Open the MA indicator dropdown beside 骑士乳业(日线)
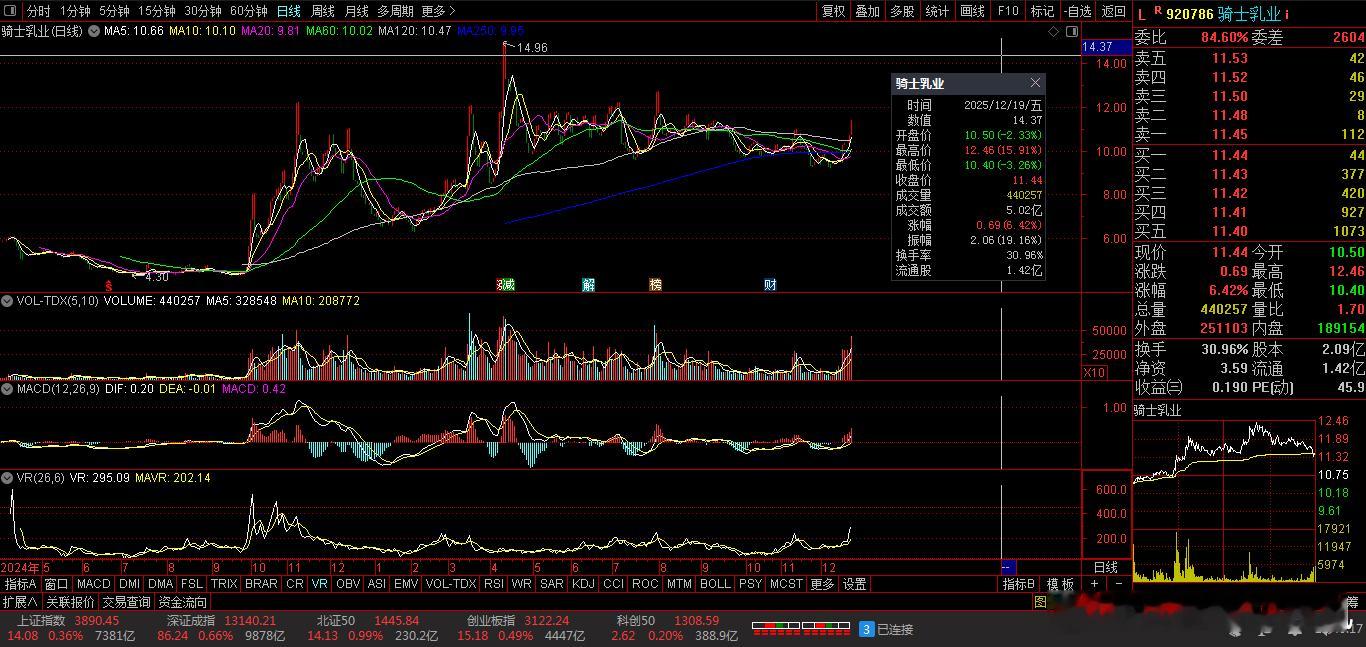Image resolution: width=1366 pixels, height=647 pixels. click(x=95, y=31)
